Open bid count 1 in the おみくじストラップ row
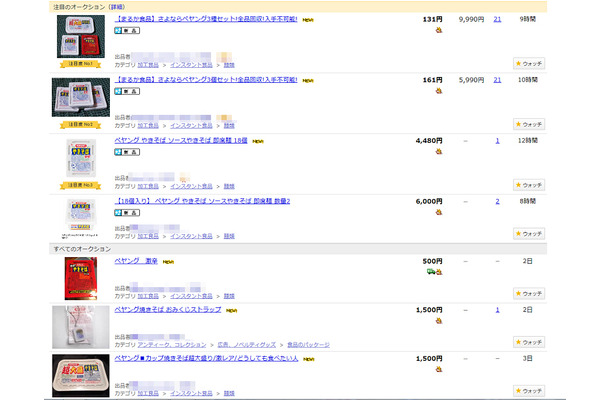Image resolution: width=610 pixels, height=400 pixels. pos(497,310)
